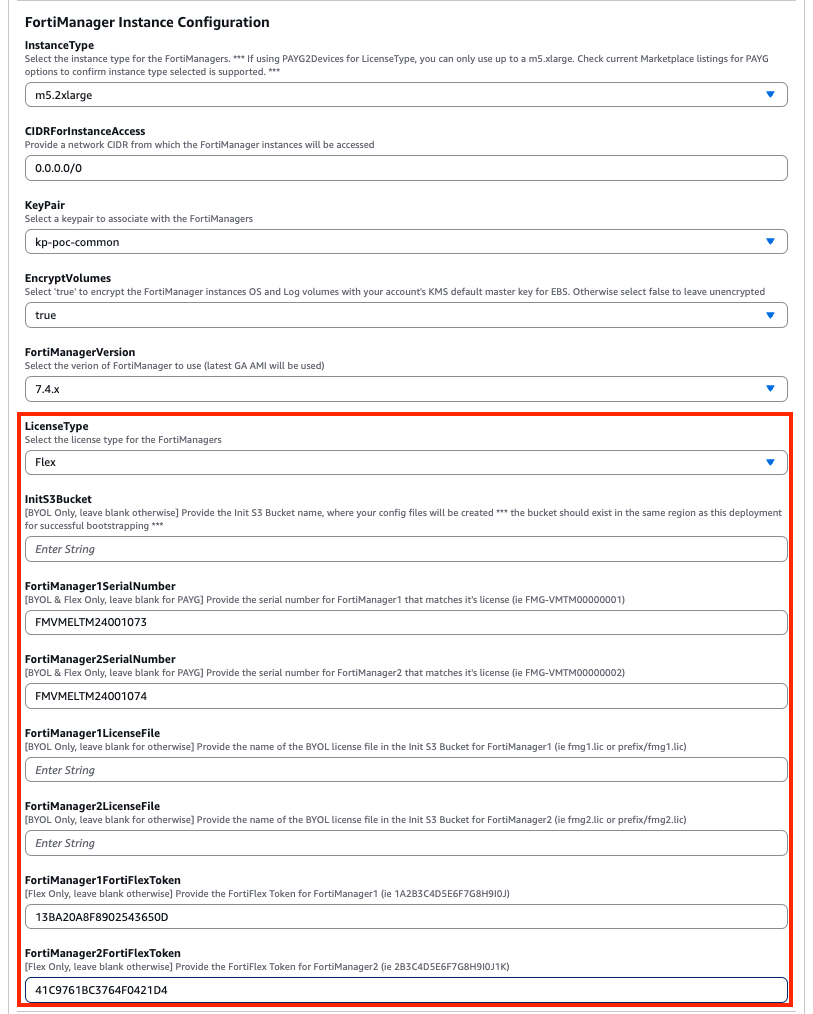The width and height of the screenshot is (813, 1014).
Task: Click the blue arrow on KeyPair dropdown
Action: (x=769, y=241)
